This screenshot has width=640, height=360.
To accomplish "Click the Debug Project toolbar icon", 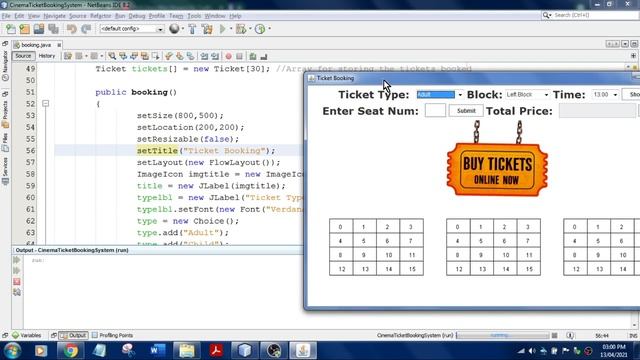I will tap(241, 29).
